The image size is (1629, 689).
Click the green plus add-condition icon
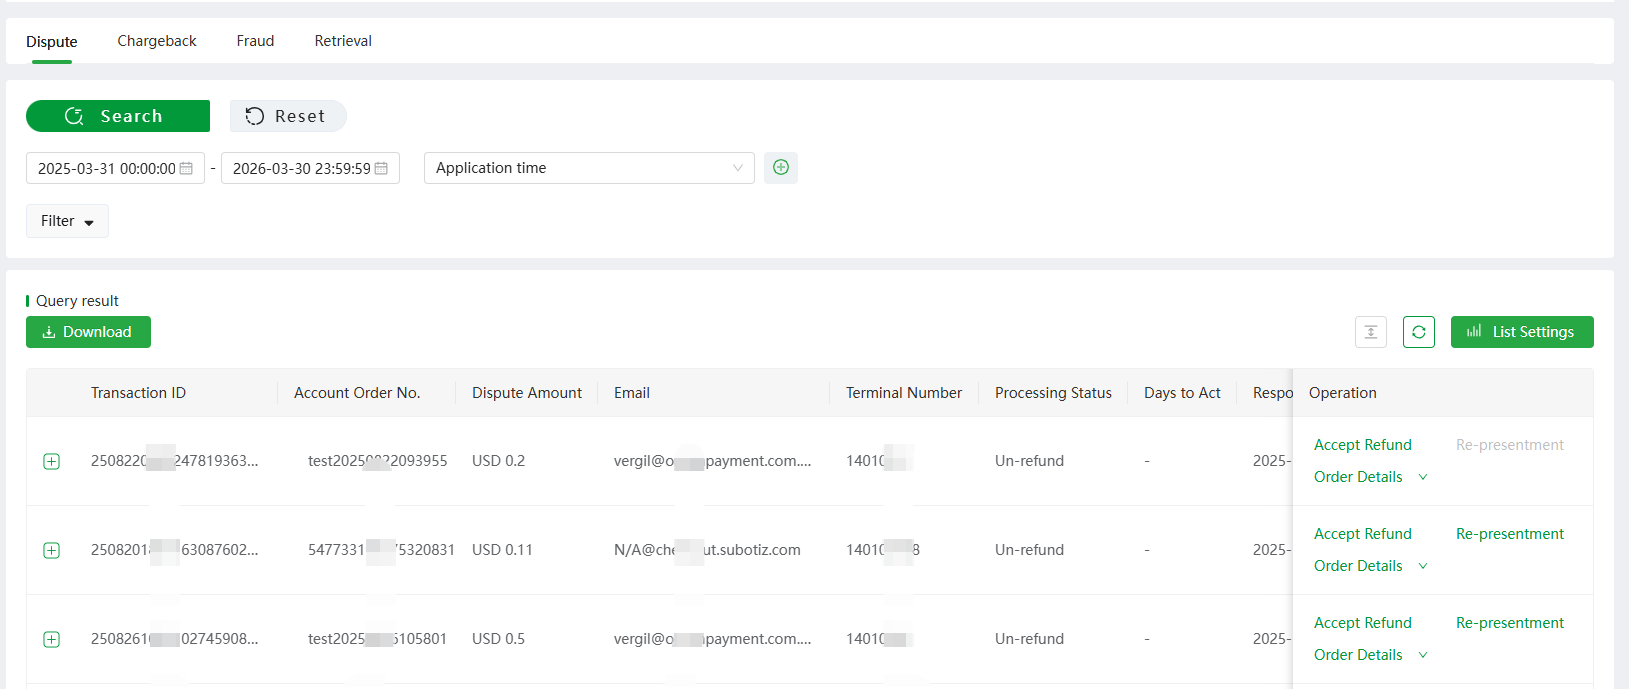pos(781,168)
